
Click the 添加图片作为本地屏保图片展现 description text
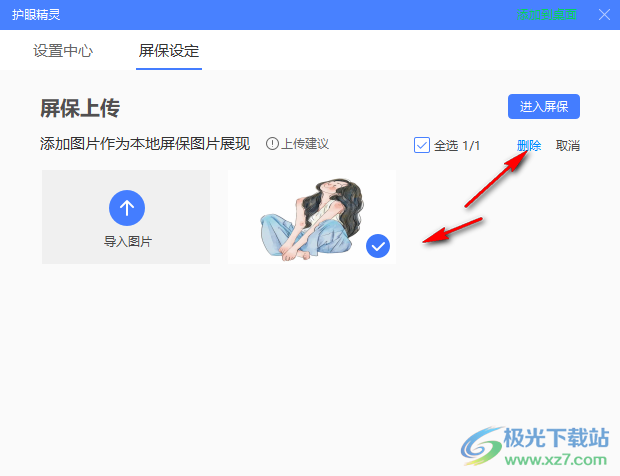(x=145, y=144)
